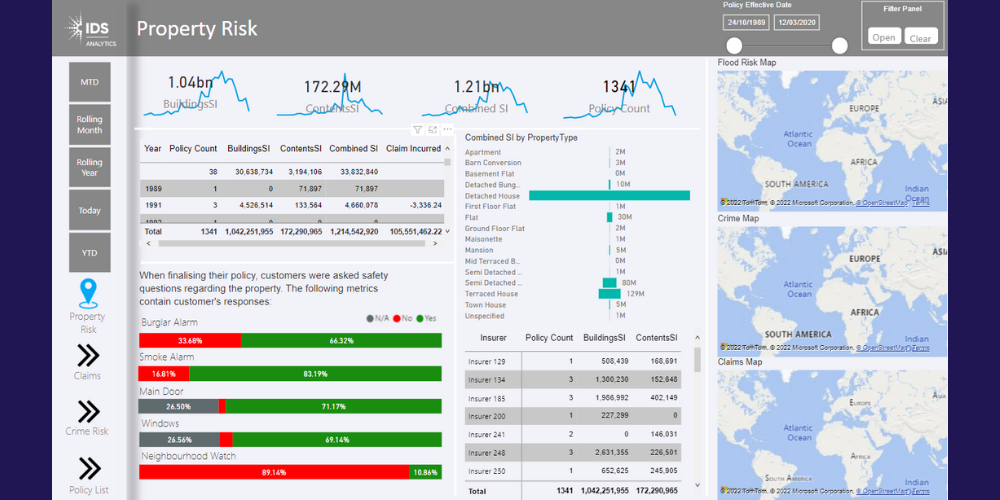This screenshot has height=500, width=1000.
Task: Clear filters with the Clear button
Action: [920, 37]
